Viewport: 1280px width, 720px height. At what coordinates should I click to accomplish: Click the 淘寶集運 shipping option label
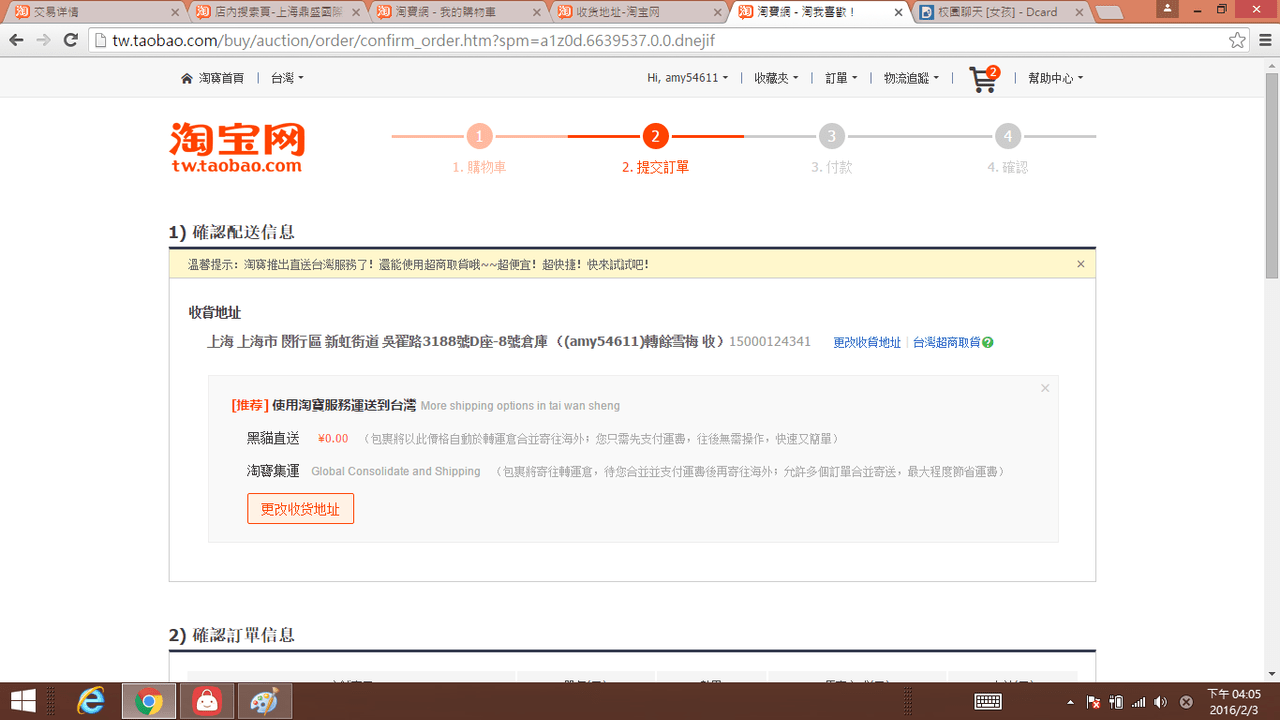(x=273, y=470)
